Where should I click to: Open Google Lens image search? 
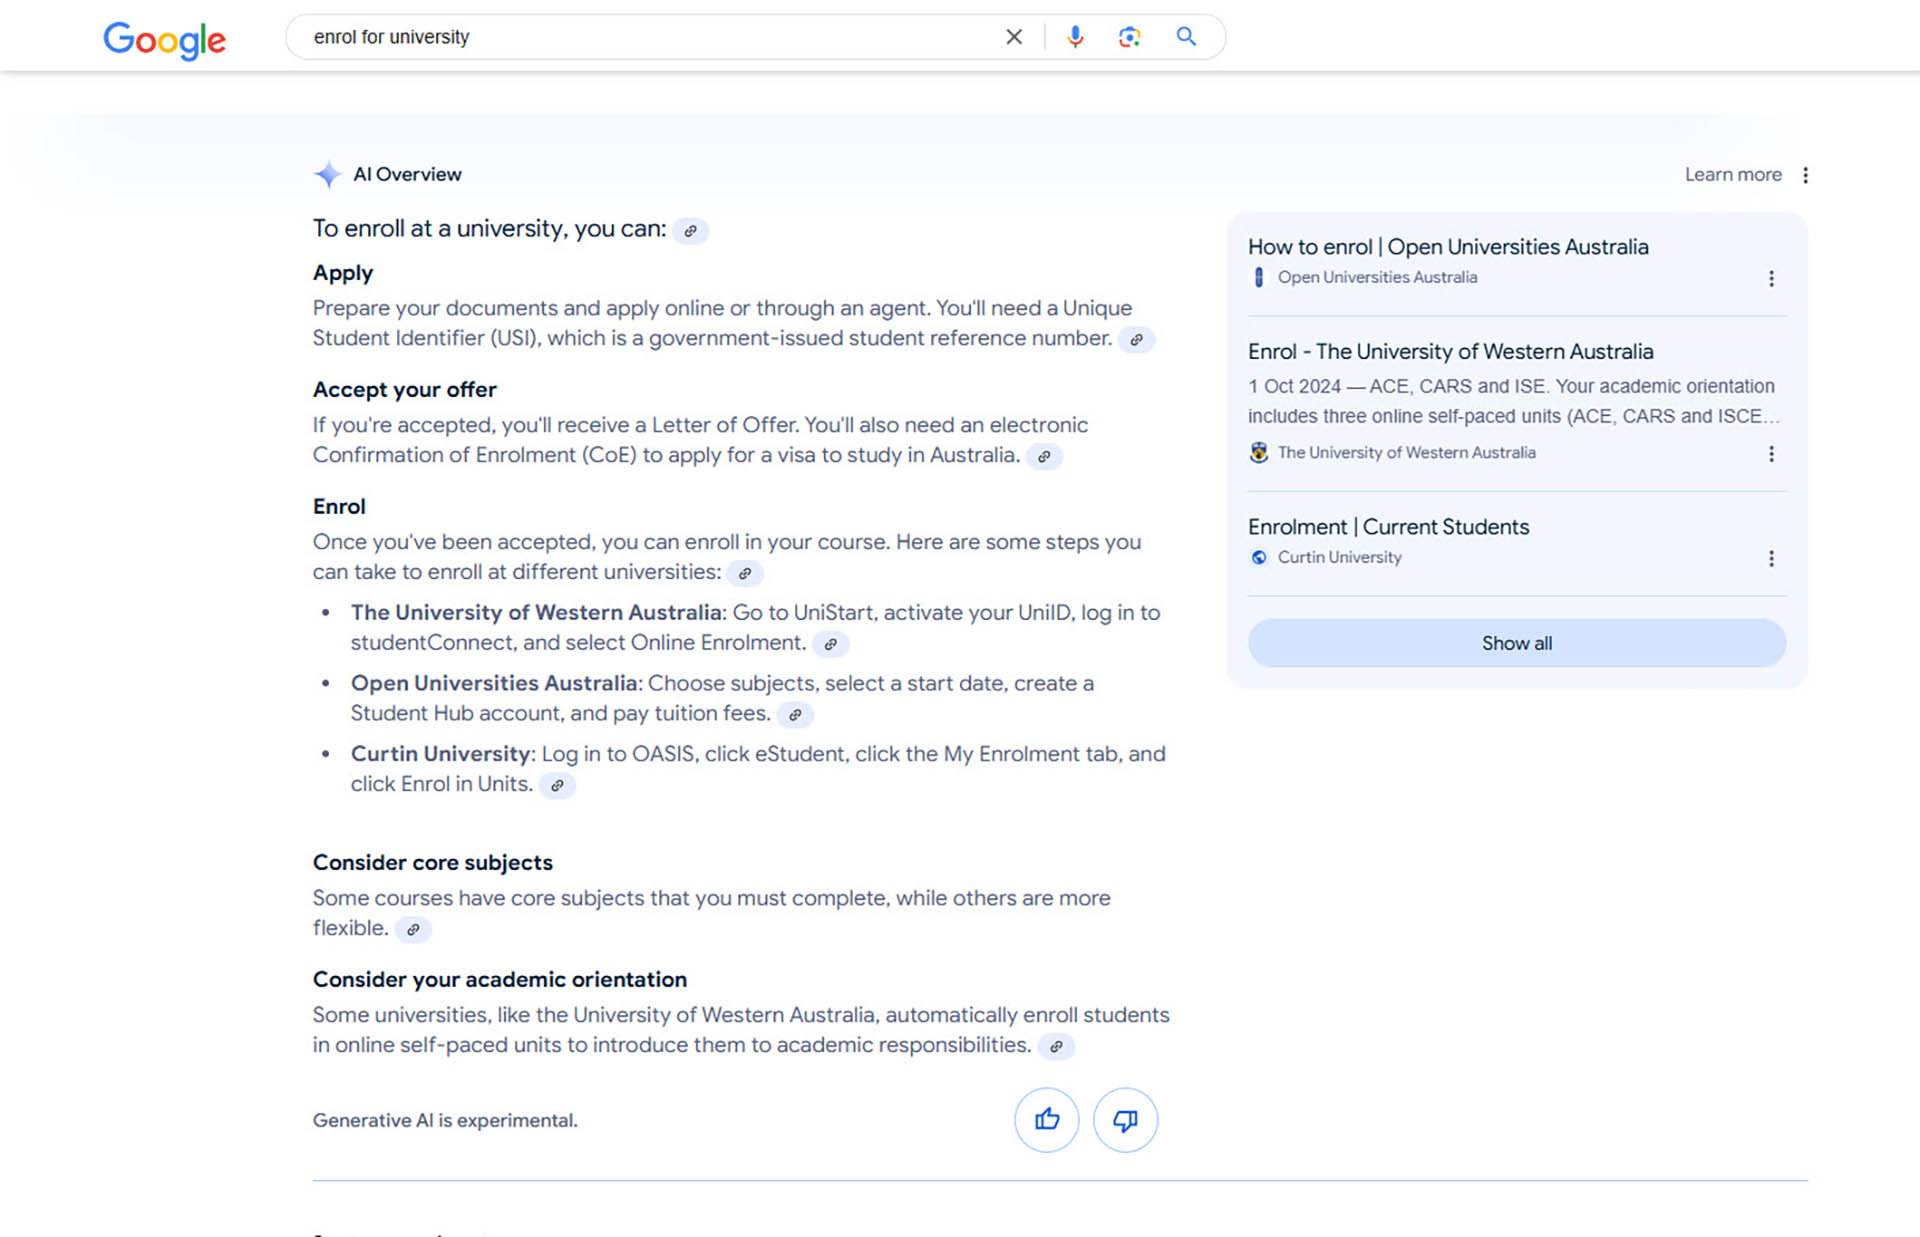[1129, 37]
